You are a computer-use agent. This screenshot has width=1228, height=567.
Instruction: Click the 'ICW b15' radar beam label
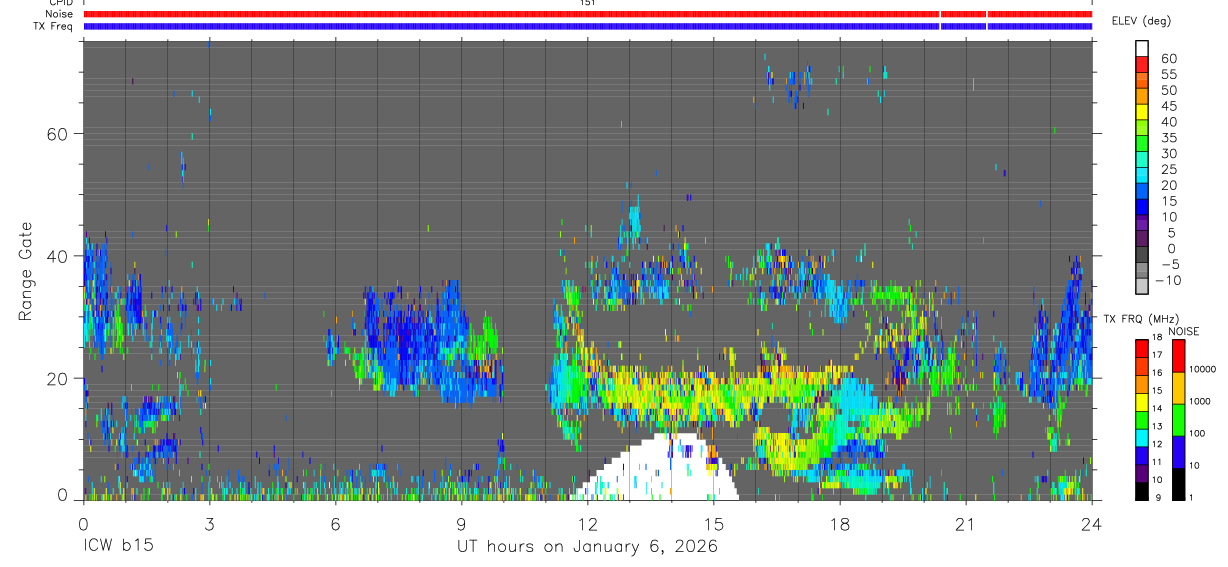[118, 547]
